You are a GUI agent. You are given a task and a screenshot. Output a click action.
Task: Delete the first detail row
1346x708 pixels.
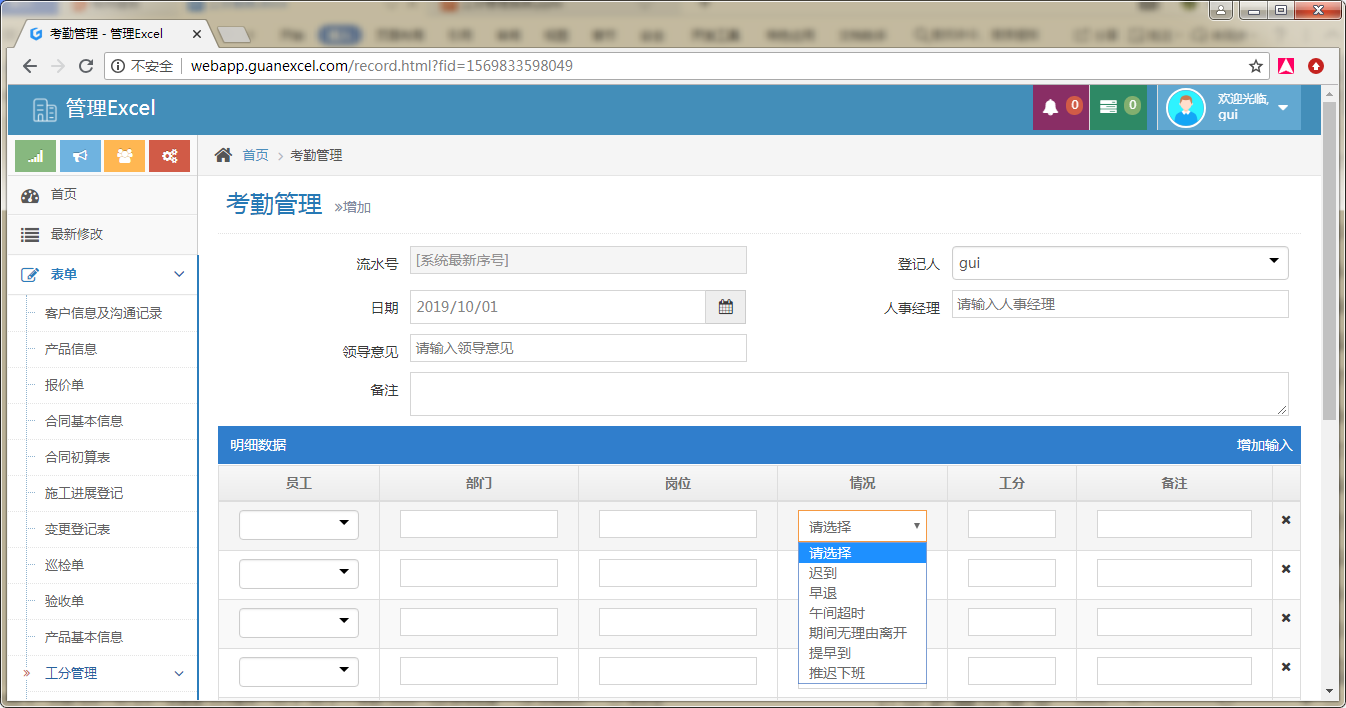1286,520
